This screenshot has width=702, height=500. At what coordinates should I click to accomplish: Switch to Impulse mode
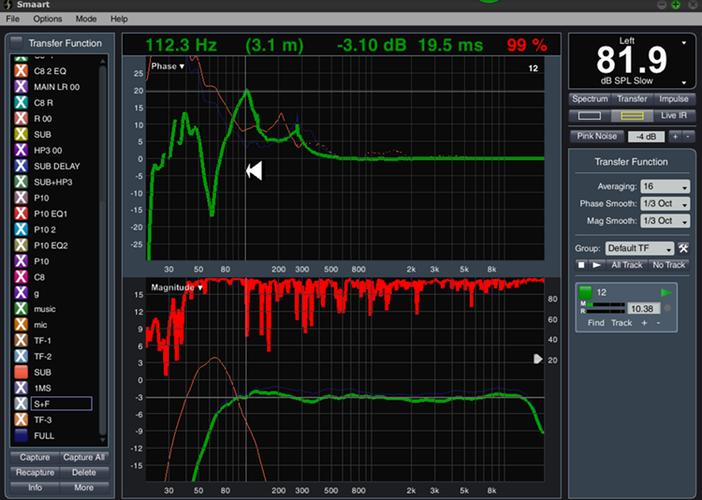[673, 99]
